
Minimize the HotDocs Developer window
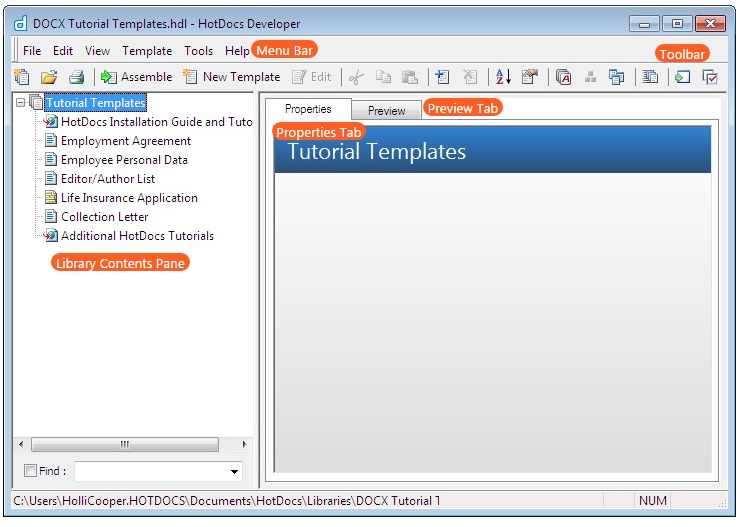[644, 24]
